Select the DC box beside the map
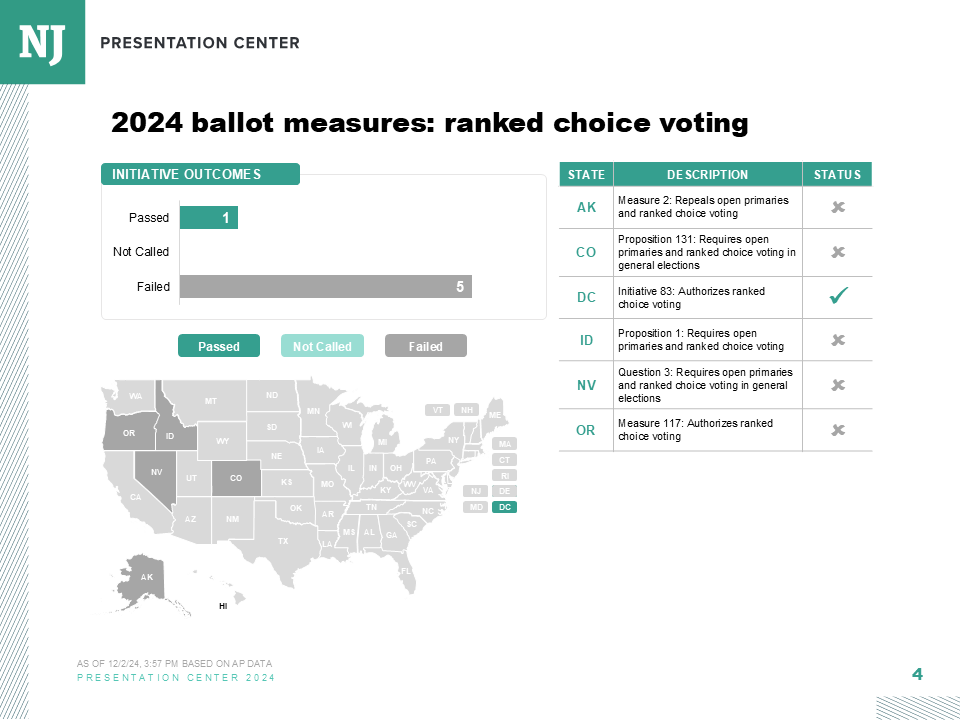 pyautogui.click(x=505, y=507)
